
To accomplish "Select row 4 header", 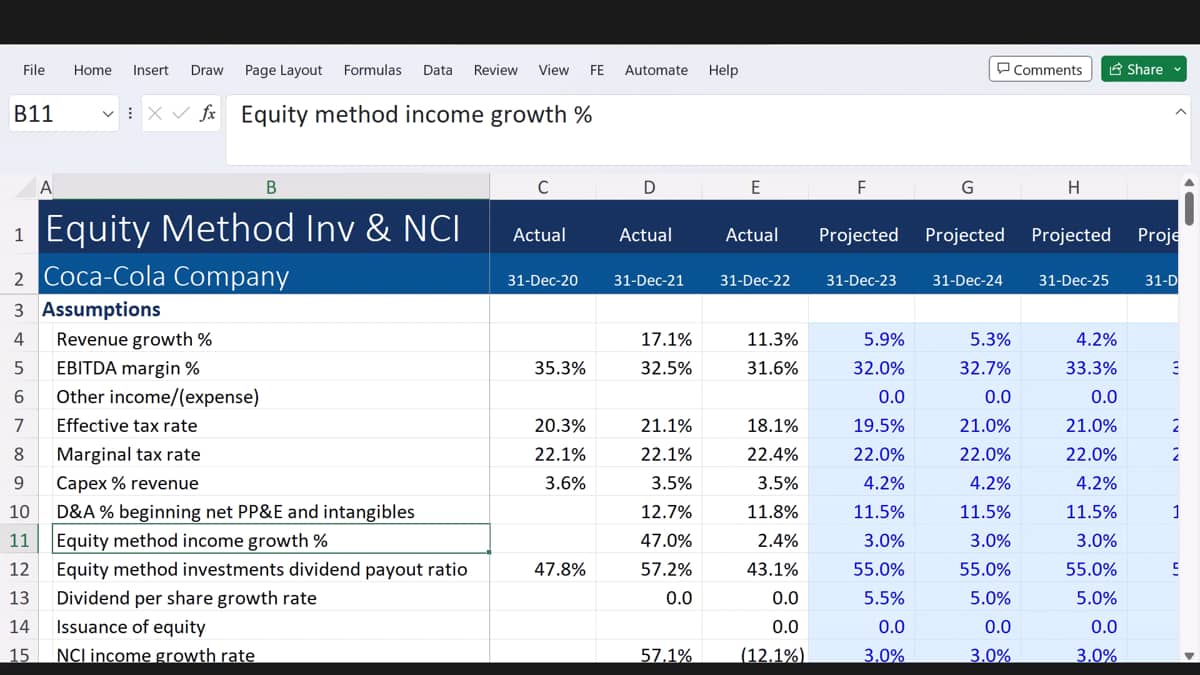I will tap(19, 339).
